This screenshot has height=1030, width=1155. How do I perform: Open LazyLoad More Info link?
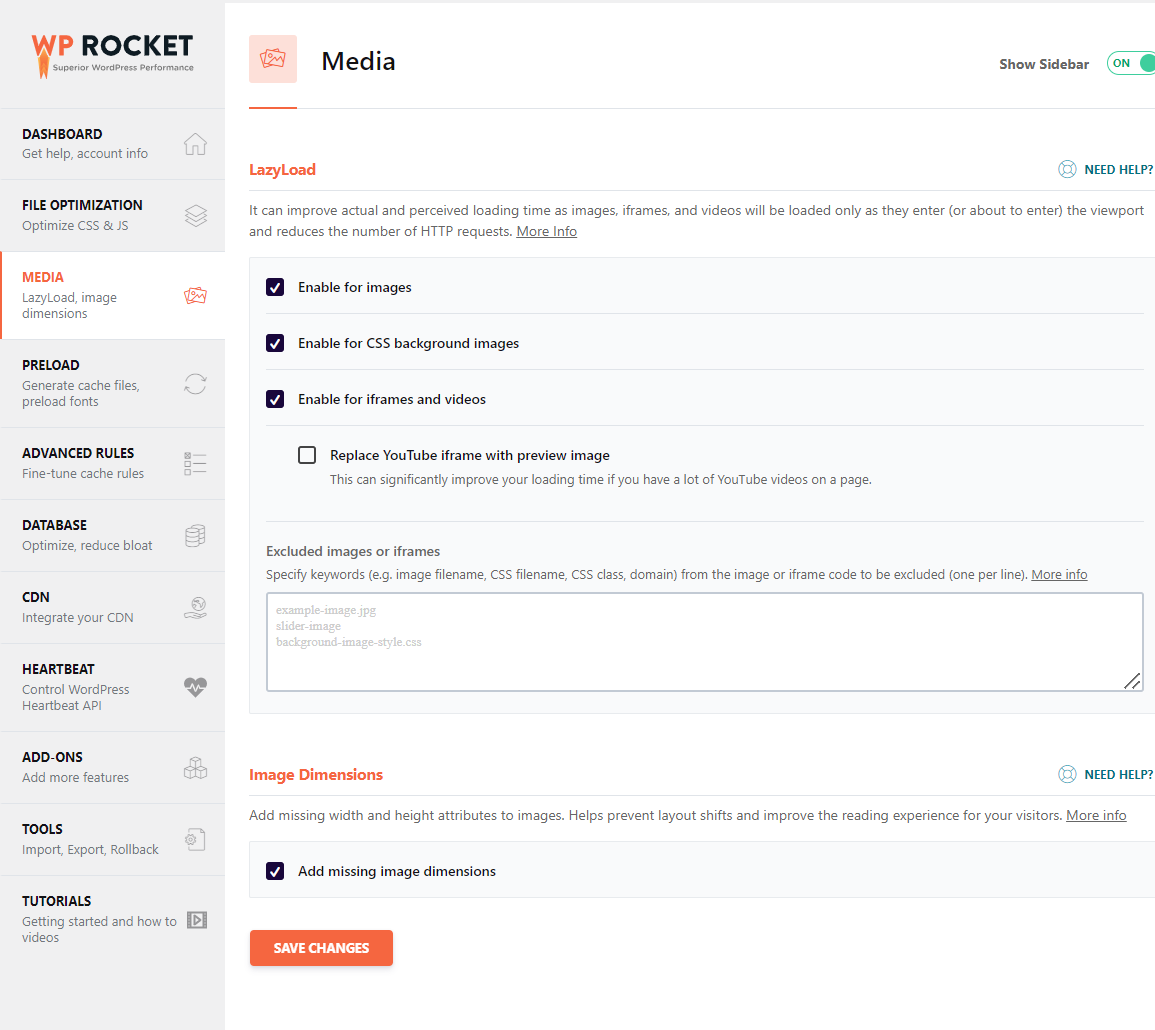[547, 231]
